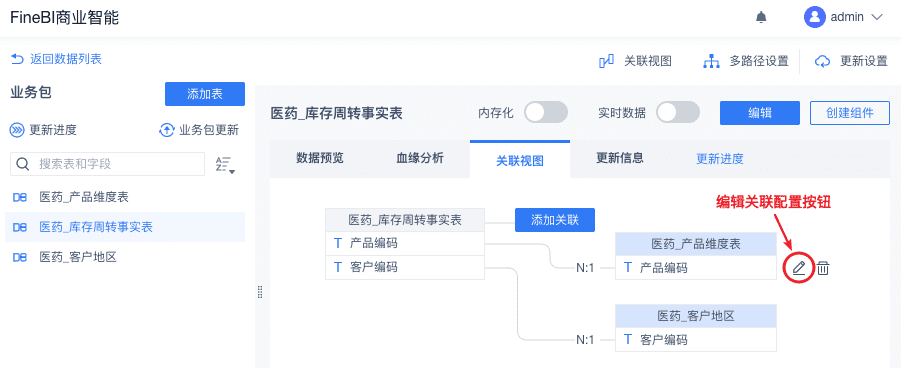The width and height of the screenshot is (901, 368).
Task: Open the admin user dropdown
Action: 842,17
